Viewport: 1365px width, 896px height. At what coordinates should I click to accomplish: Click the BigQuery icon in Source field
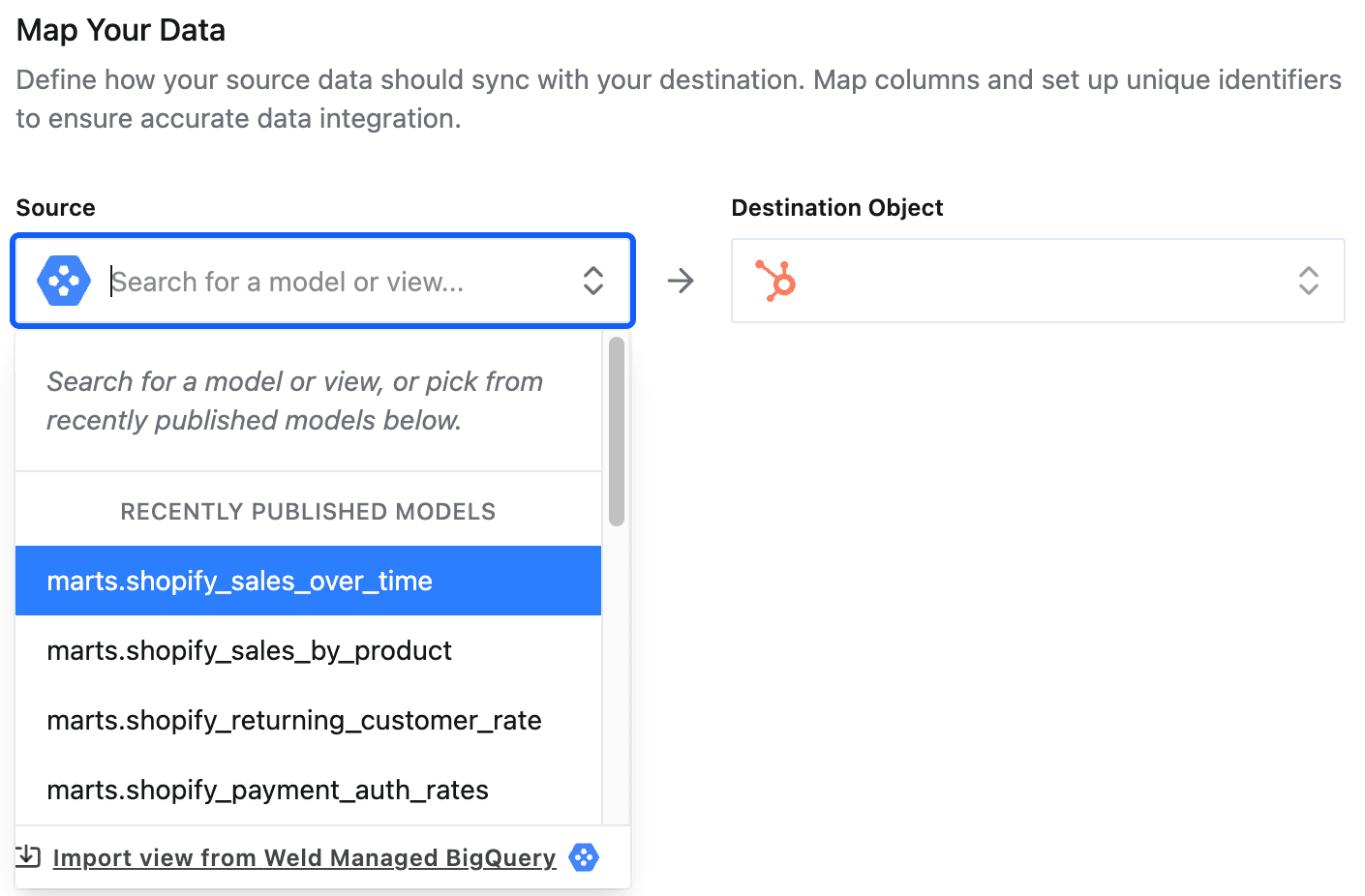(x=64, y=281)
